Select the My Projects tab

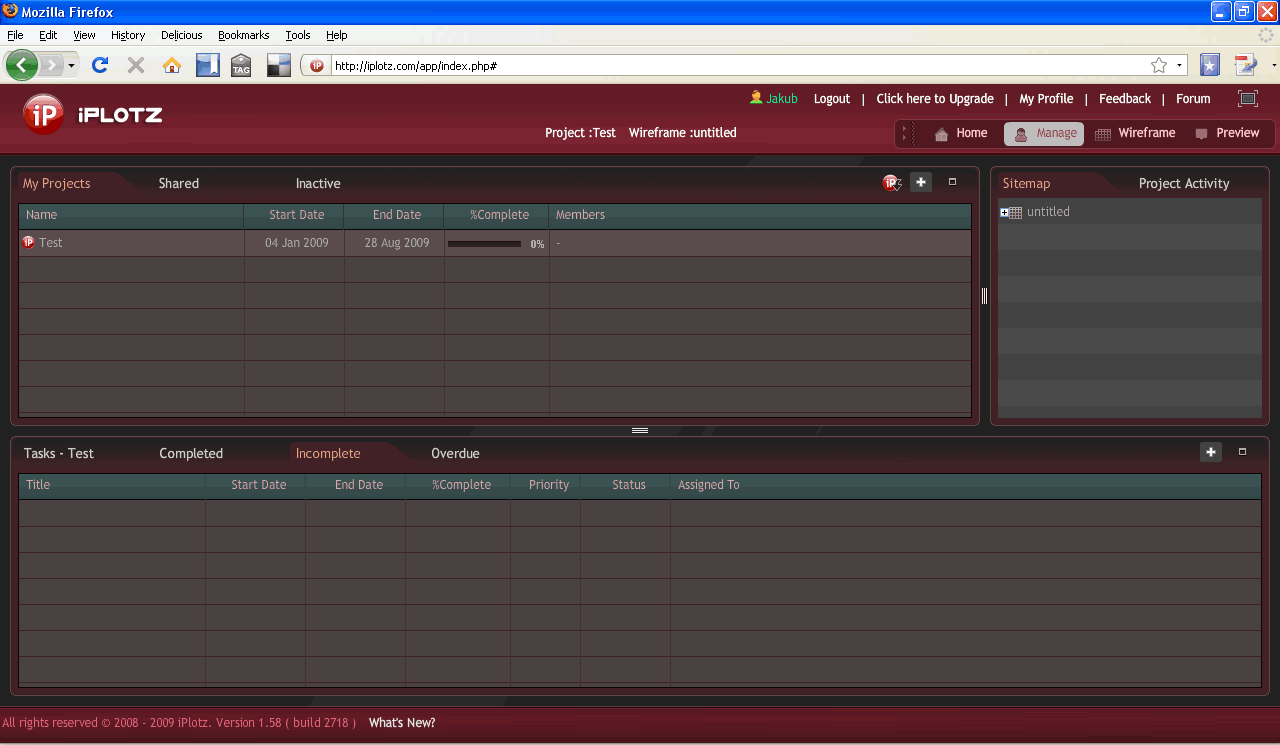coord(56,183)
